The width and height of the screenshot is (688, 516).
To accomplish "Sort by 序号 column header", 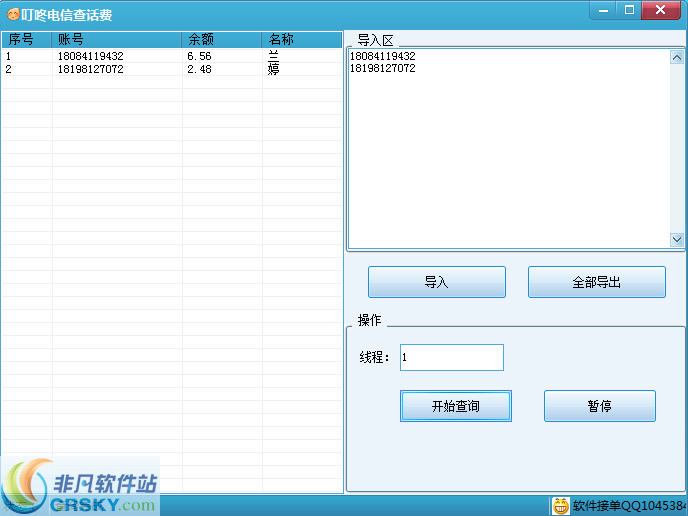I will (x=26, y=39).
